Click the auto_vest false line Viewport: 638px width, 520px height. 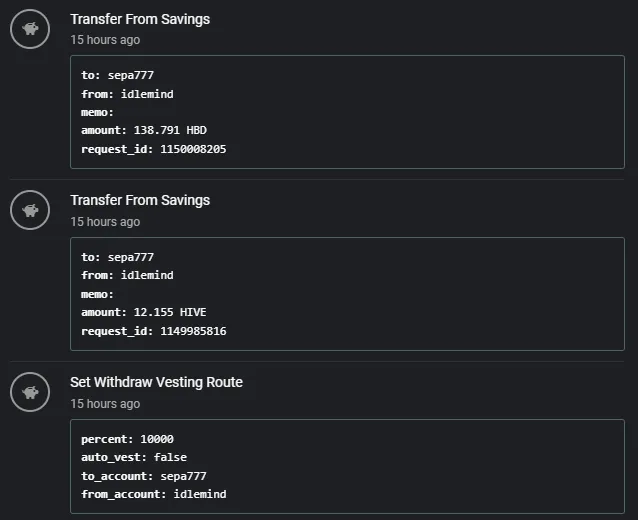[134, 457]
